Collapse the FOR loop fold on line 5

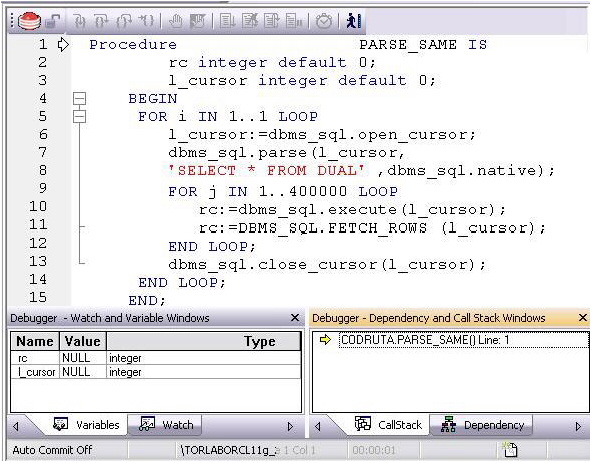pyautogui.click(x=79, y=116)
